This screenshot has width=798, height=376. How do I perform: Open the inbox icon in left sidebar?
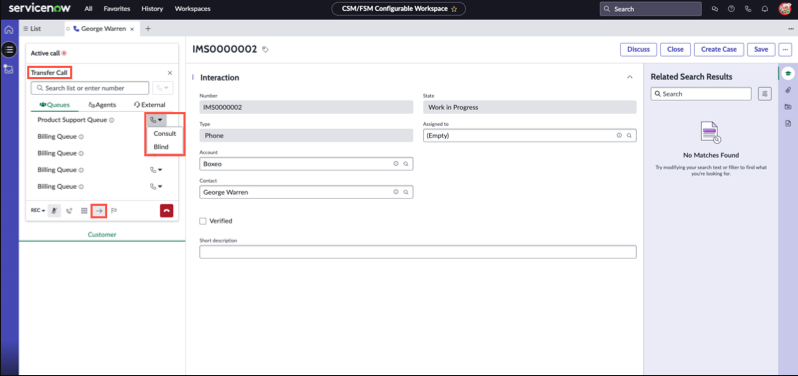point(9,69)
